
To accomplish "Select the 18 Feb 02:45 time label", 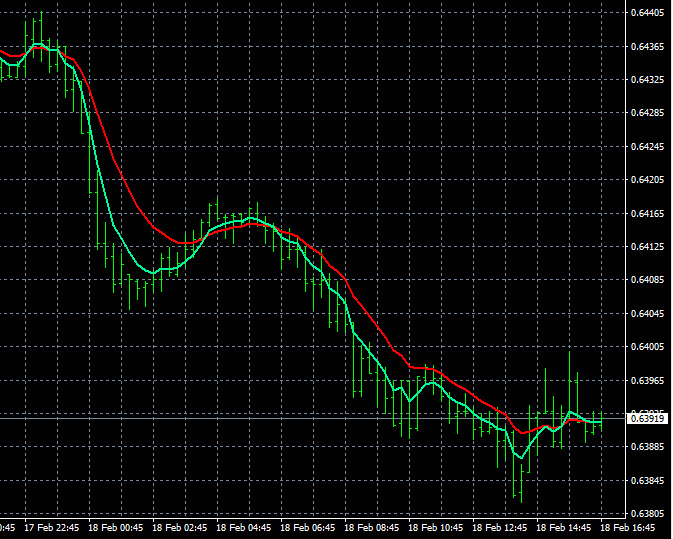I will coord(179,527).
